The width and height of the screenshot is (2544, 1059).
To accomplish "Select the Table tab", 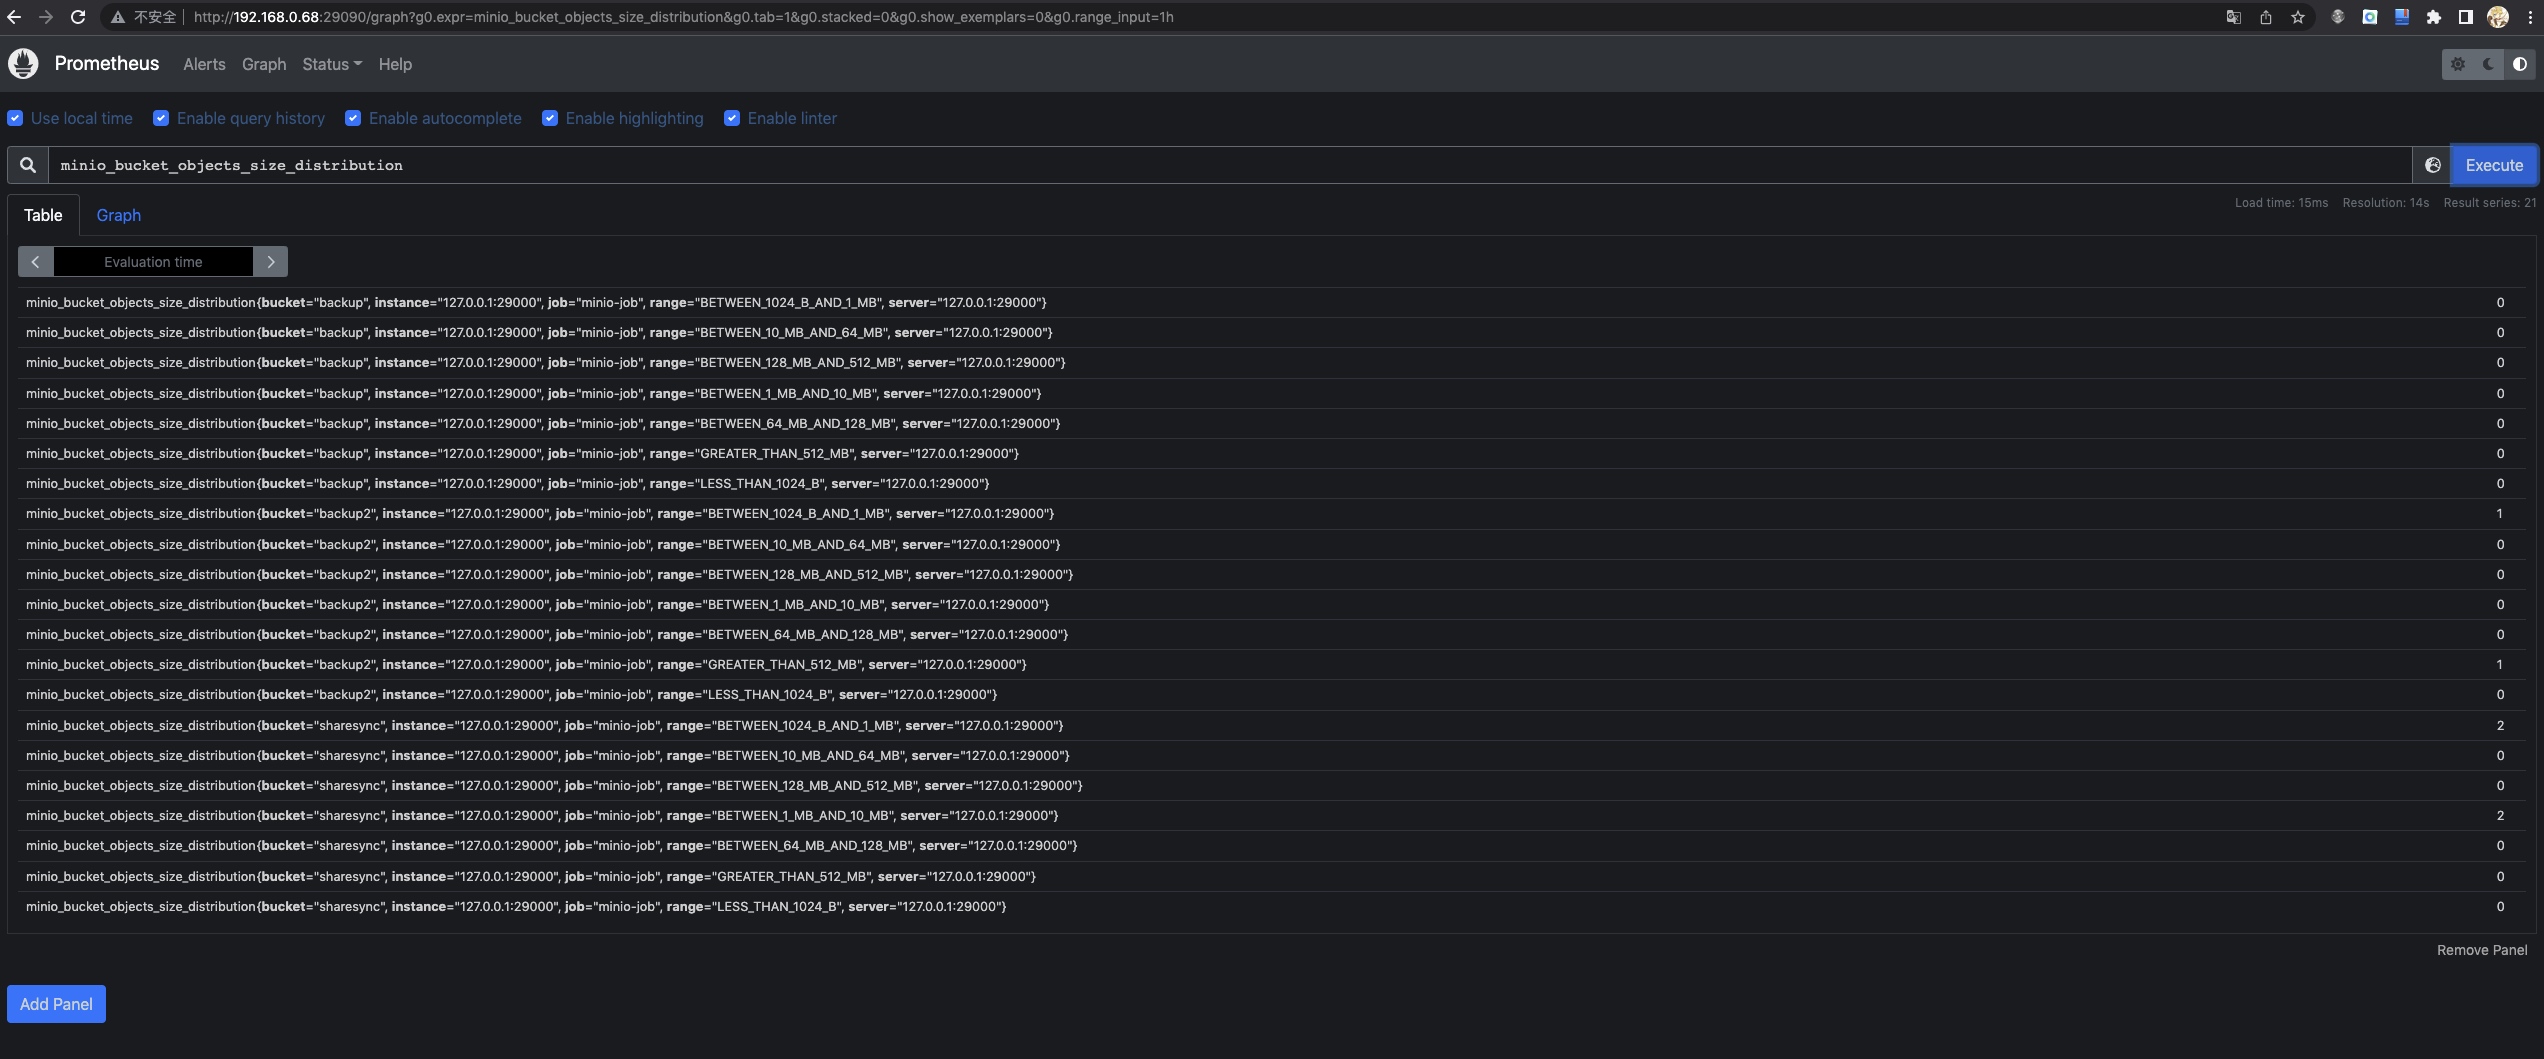I will click(43, 215).
